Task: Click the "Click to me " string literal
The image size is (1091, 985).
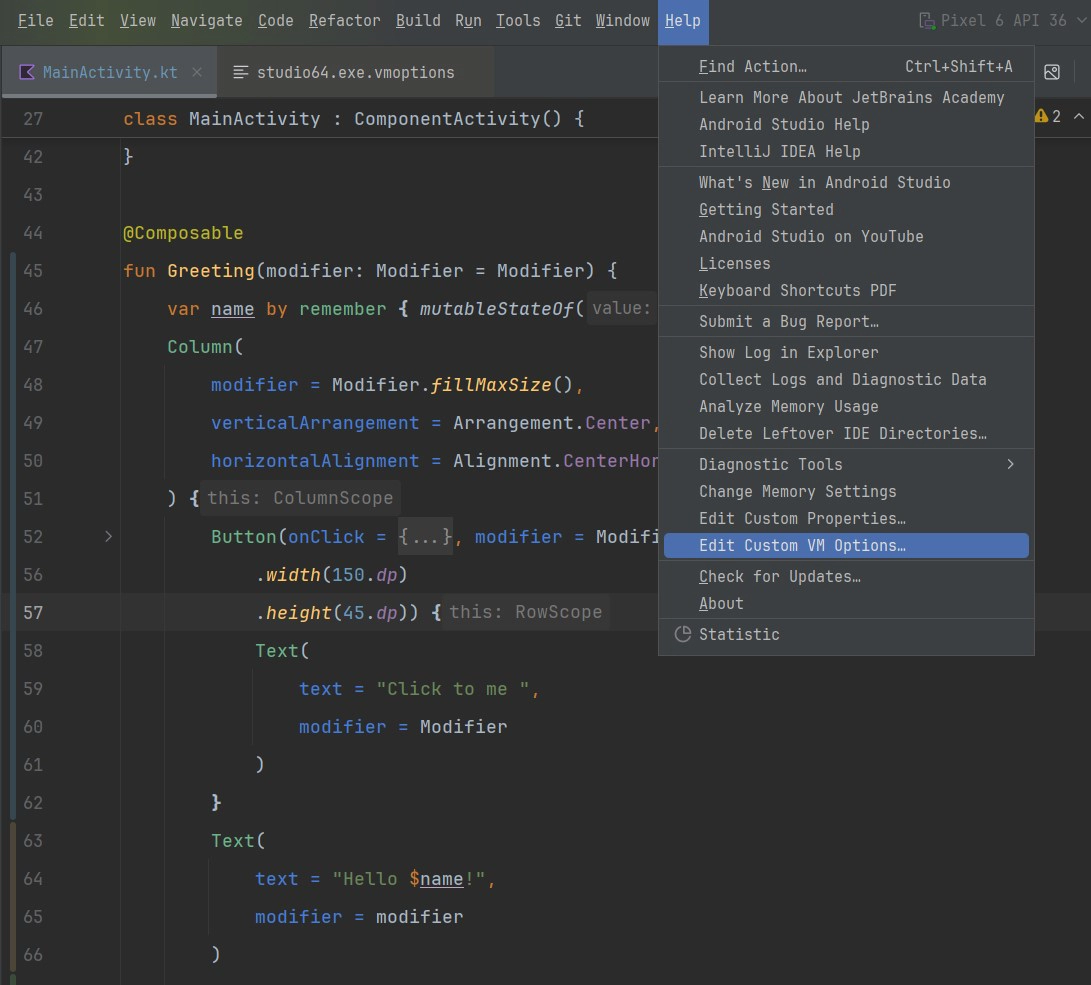Action: click(x=453, y=689)
